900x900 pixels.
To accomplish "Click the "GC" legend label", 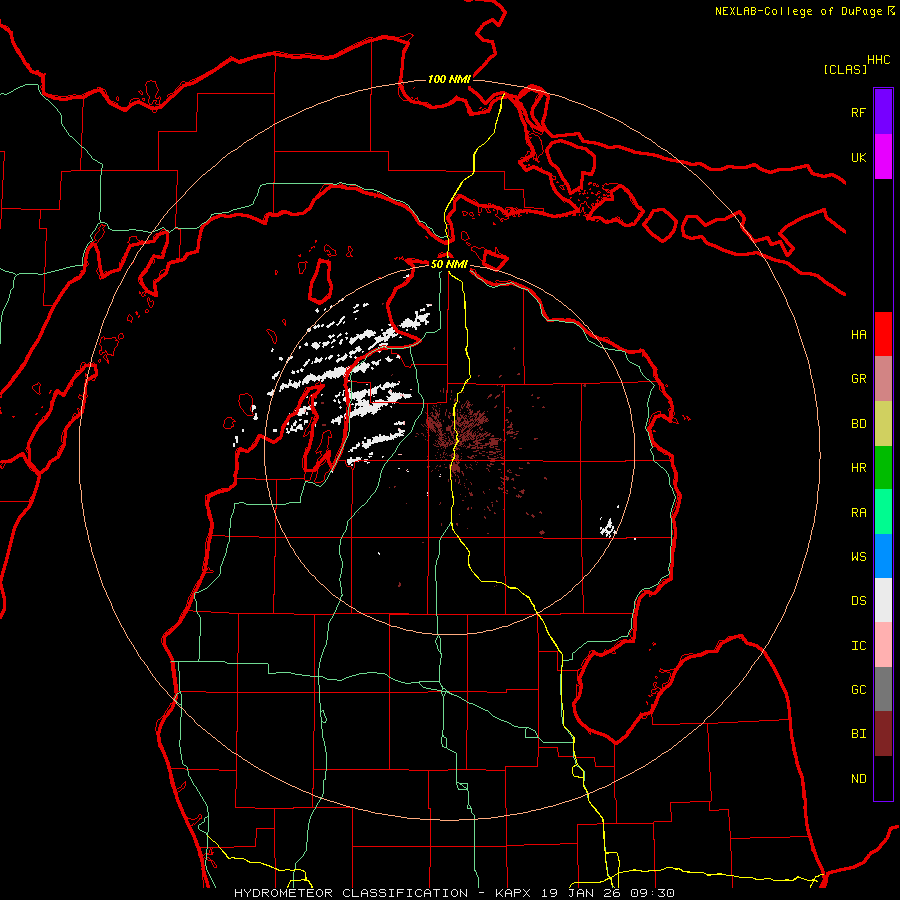I will pos(858,689).
